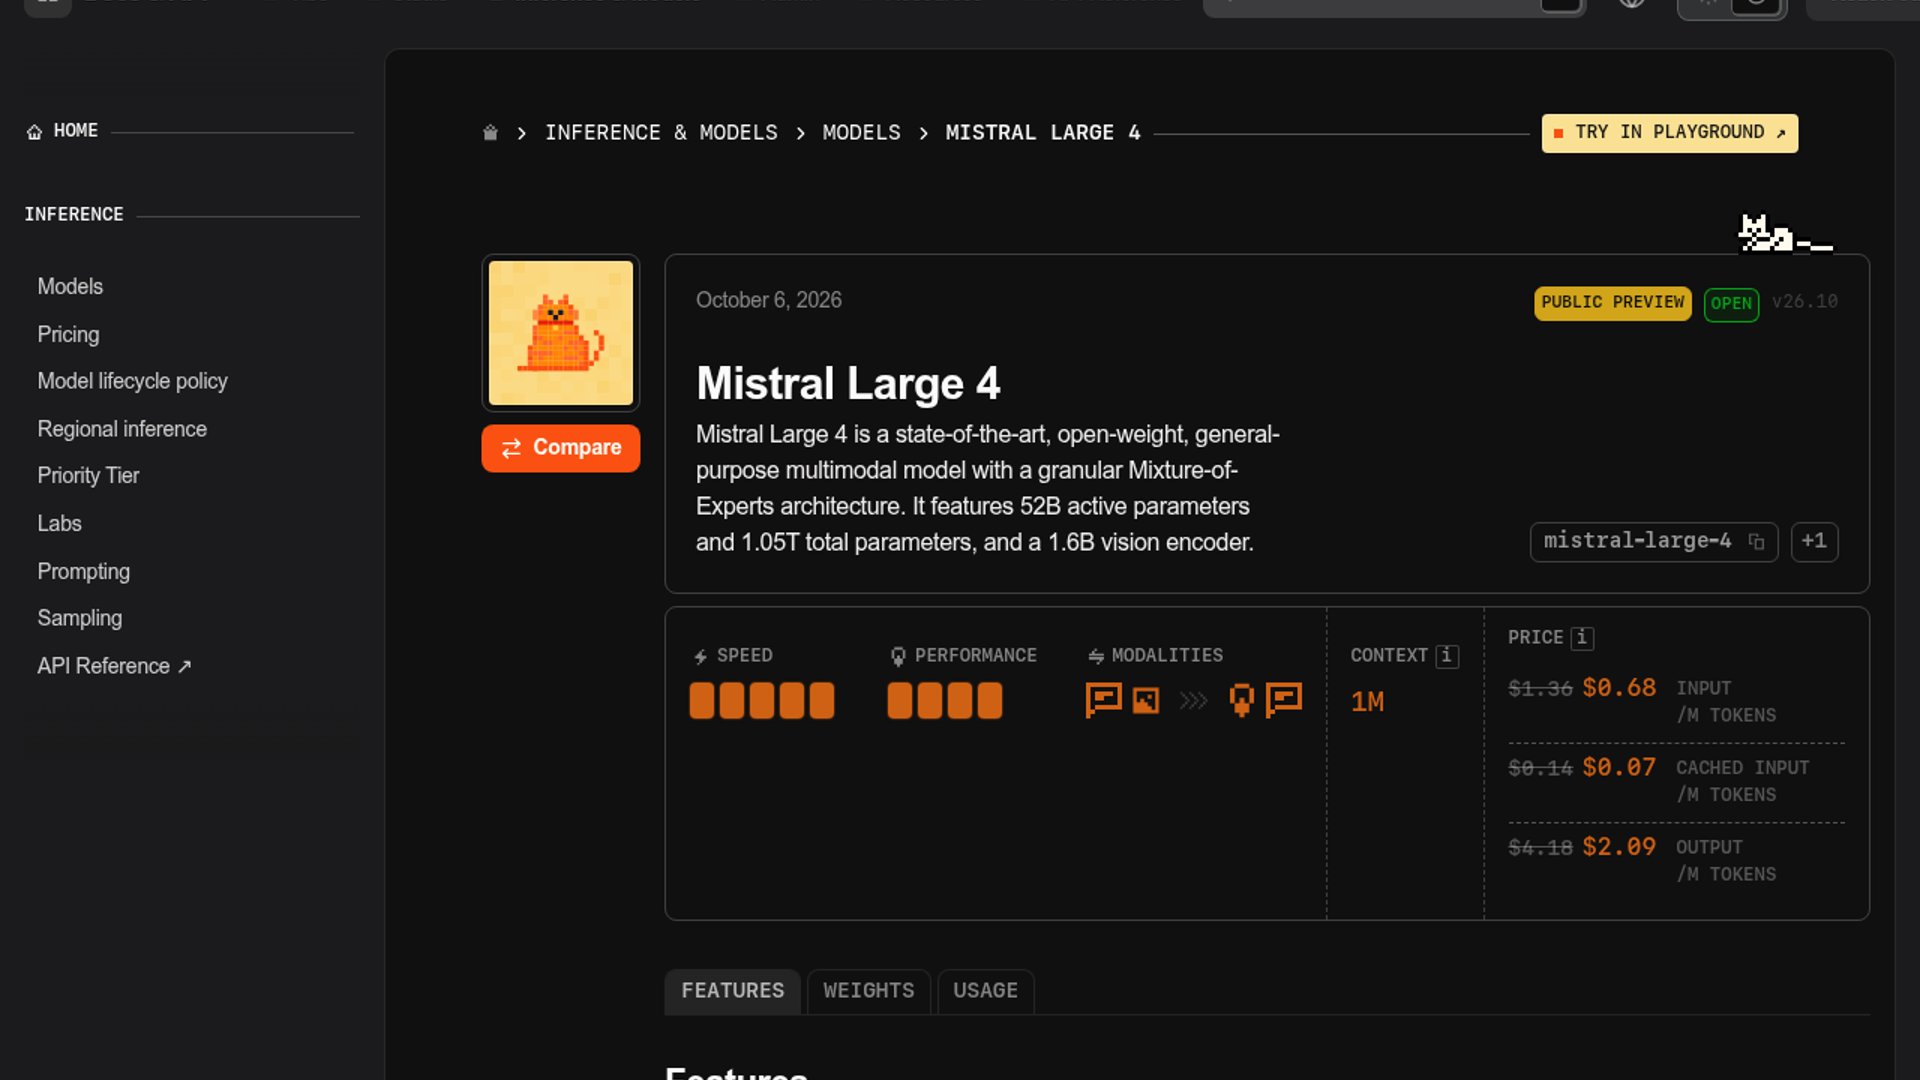Open the Priority Tier page
This screenshot has height=1080, width=1920.
pyautogui.click(x=88, y=476)
